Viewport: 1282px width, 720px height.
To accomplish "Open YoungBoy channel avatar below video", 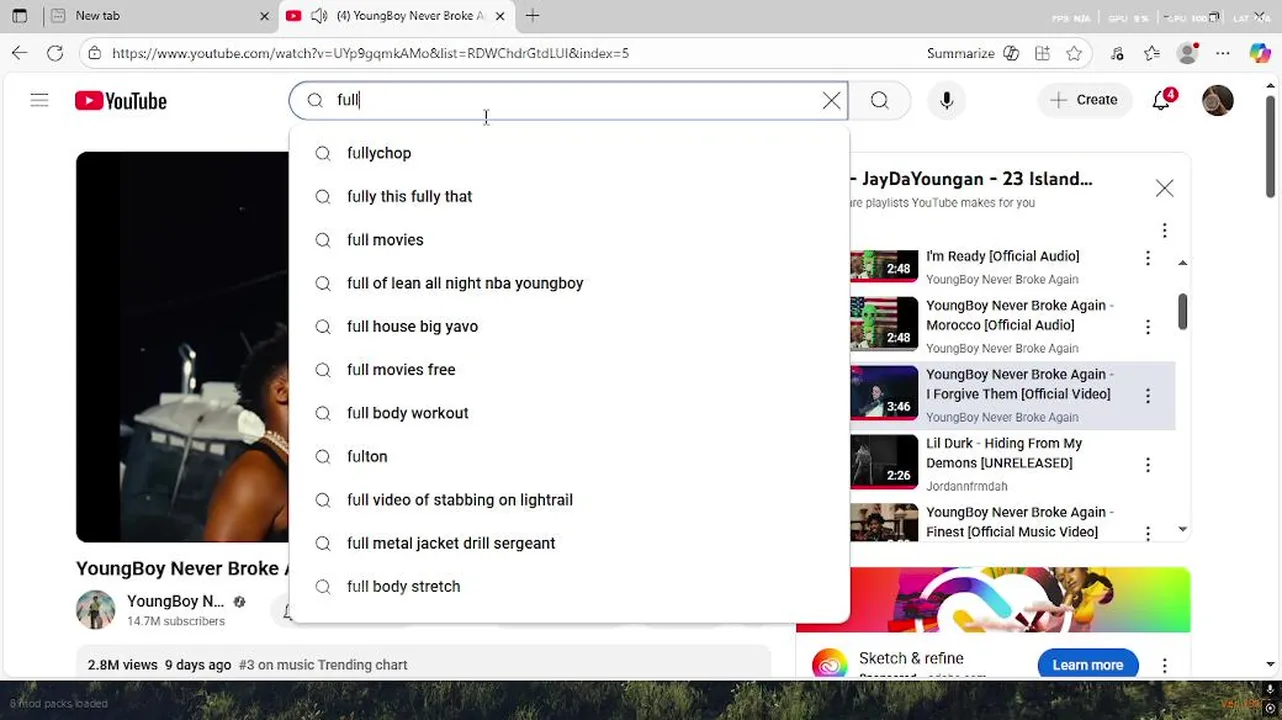I will pos(96,610).
